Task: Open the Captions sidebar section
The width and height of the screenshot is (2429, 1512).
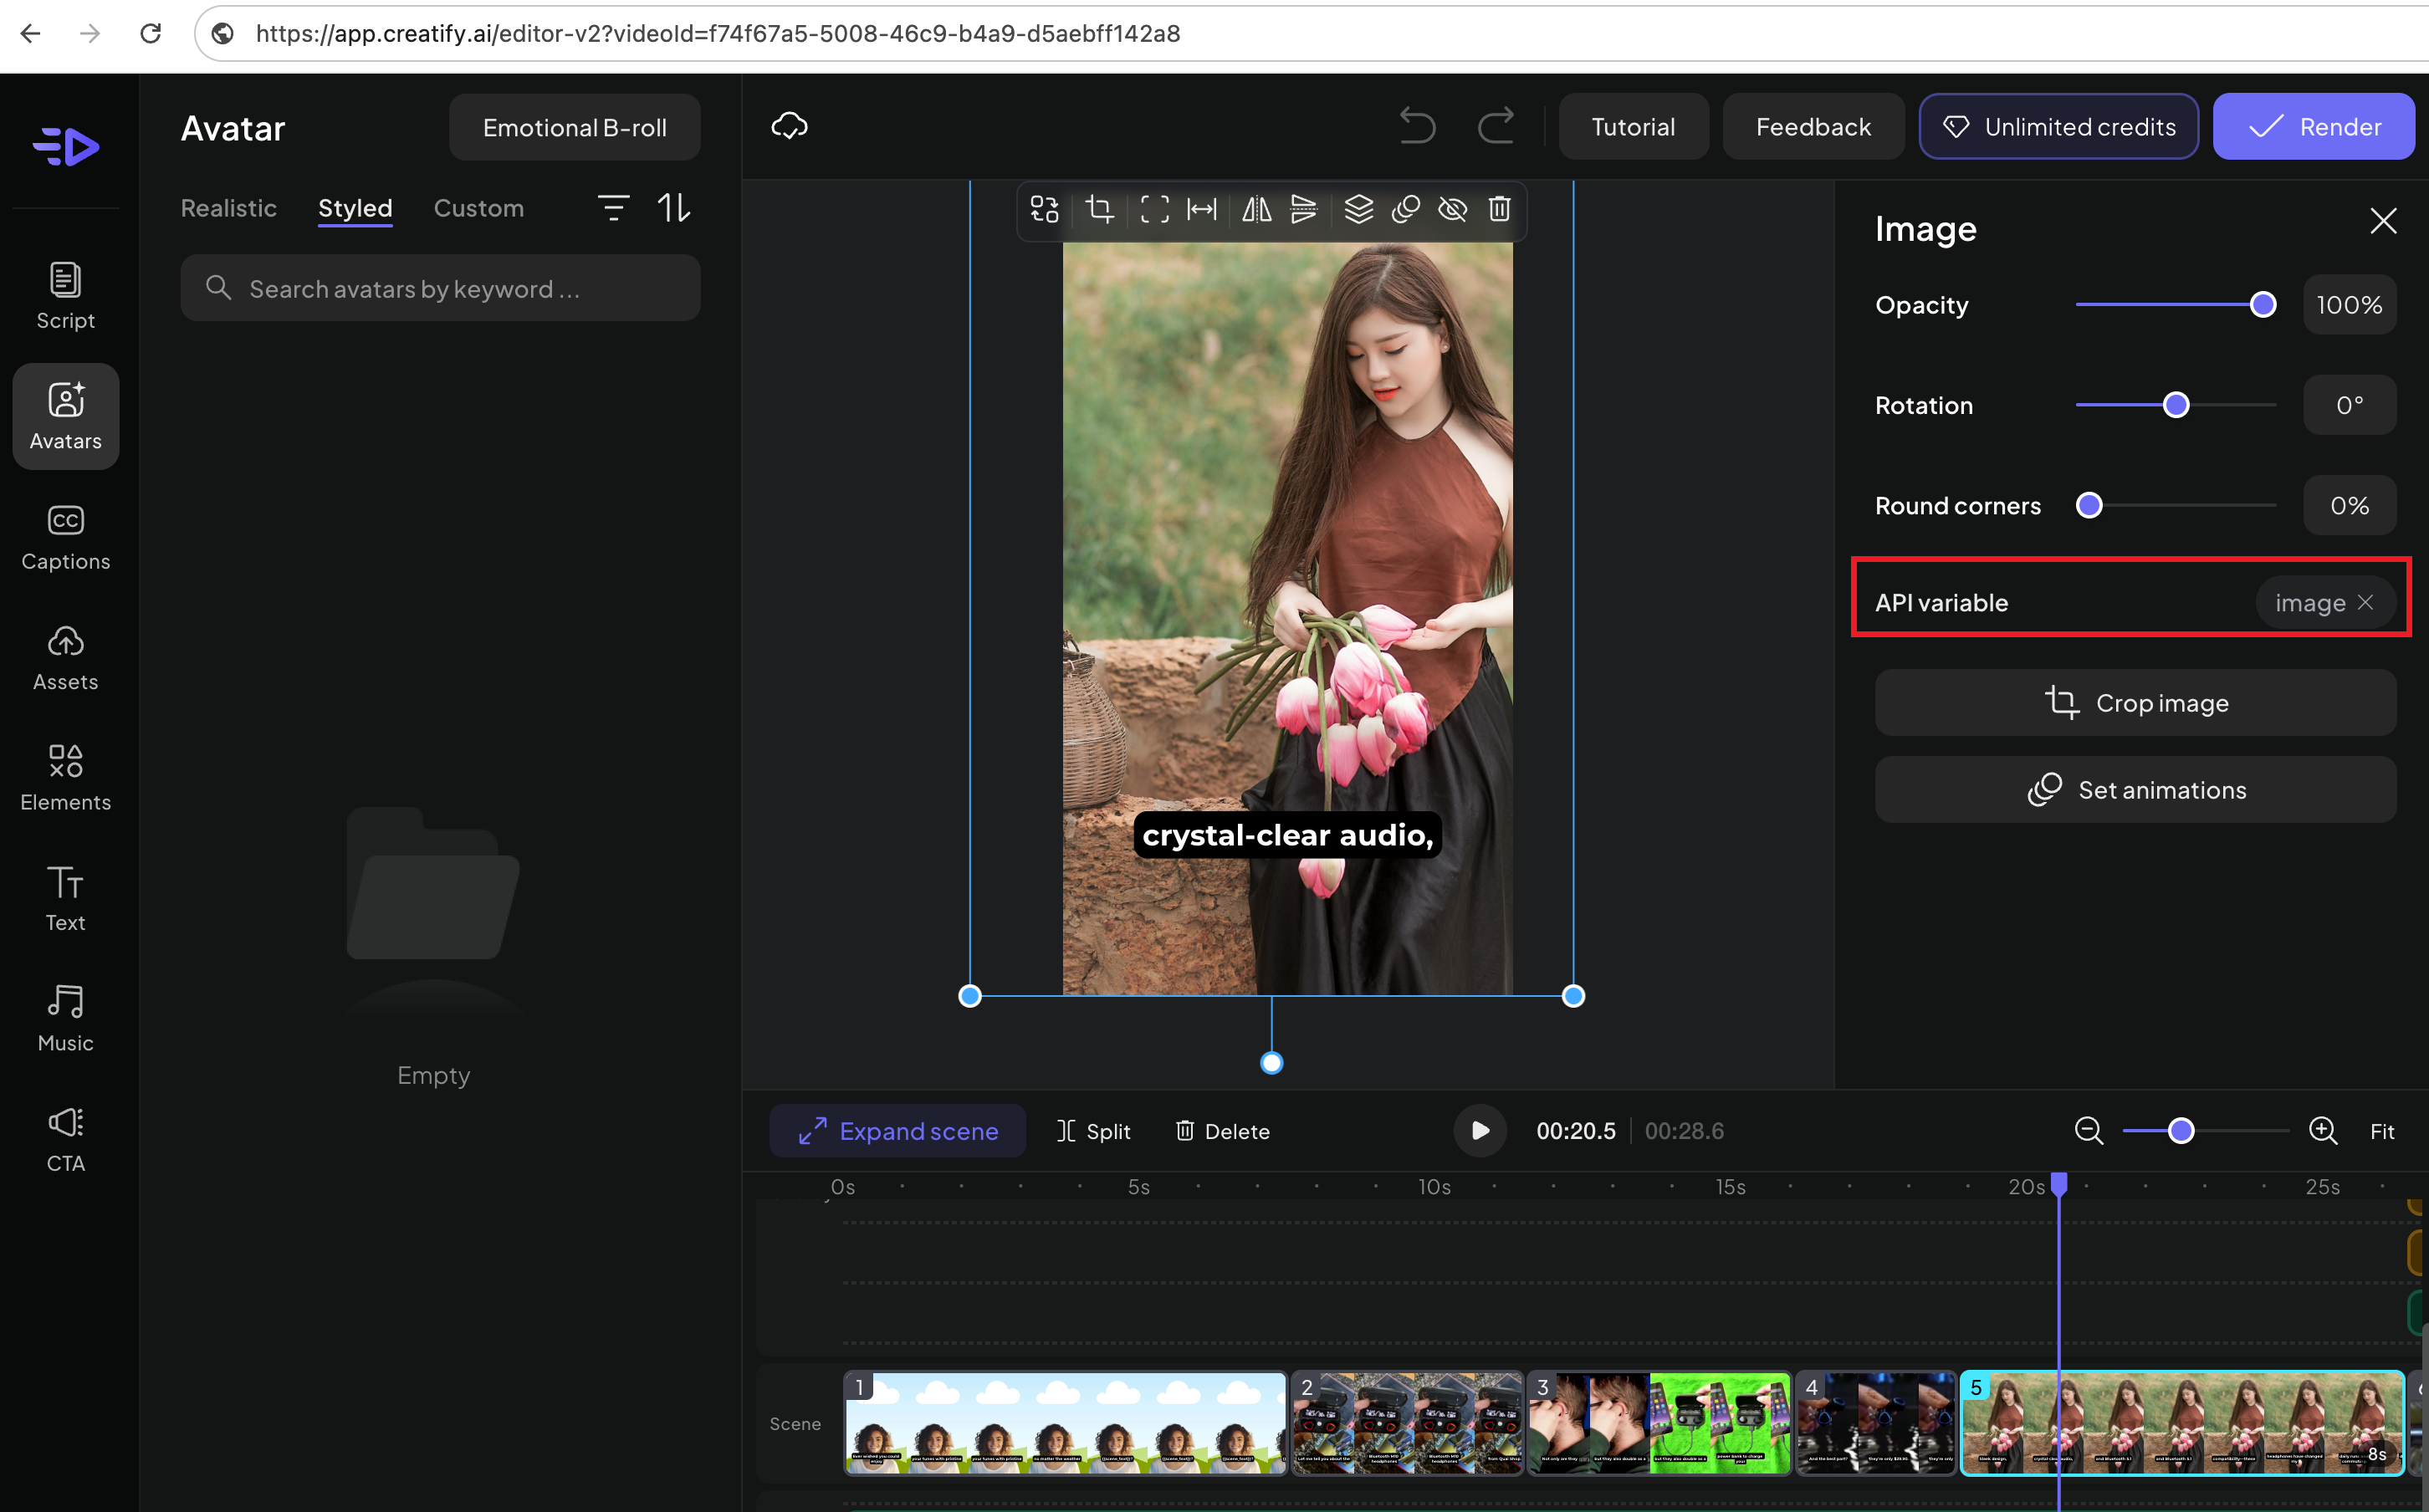Action: 66,537
